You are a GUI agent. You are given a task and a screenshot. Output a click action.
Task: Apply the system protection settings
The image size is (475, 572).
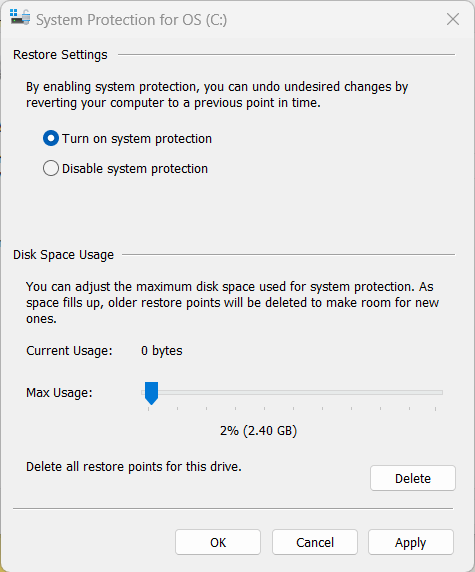pyautogui.click(x=411, y=542)
